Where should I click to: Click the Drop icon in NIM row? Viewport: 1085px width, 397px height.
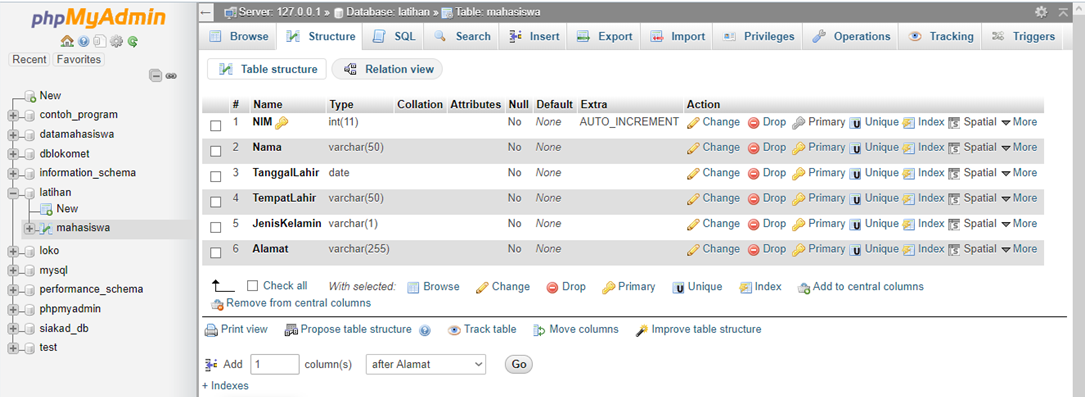tap(754, 122)
